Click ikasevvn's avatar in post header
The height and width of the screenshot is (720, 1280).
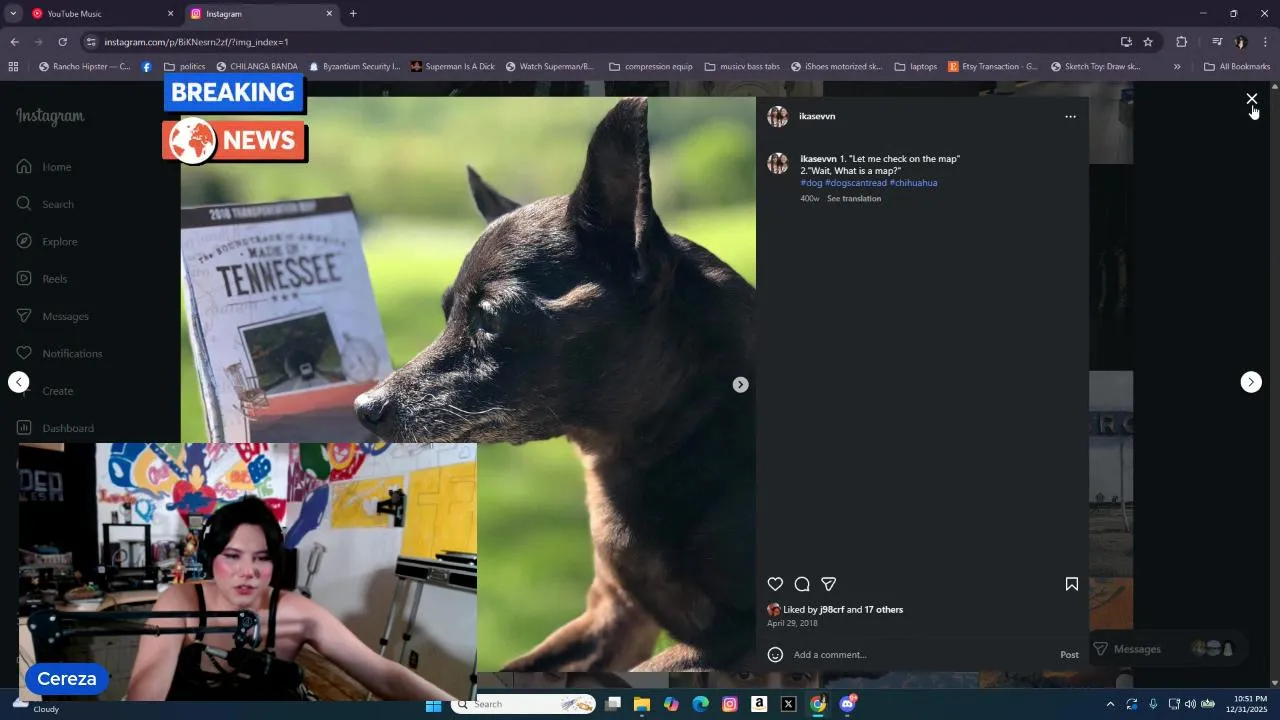[777, 116]
